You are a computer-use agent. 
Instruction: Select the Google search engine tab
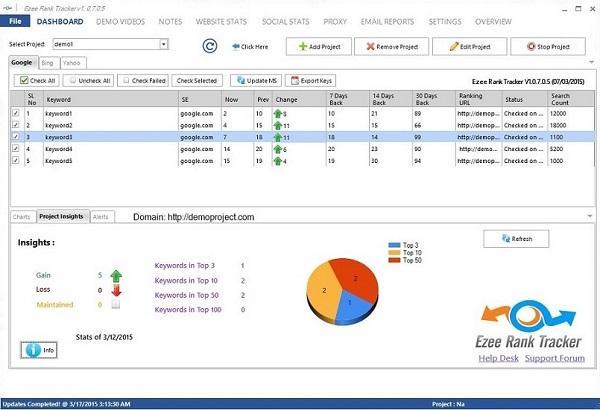[x=23, y=62]
